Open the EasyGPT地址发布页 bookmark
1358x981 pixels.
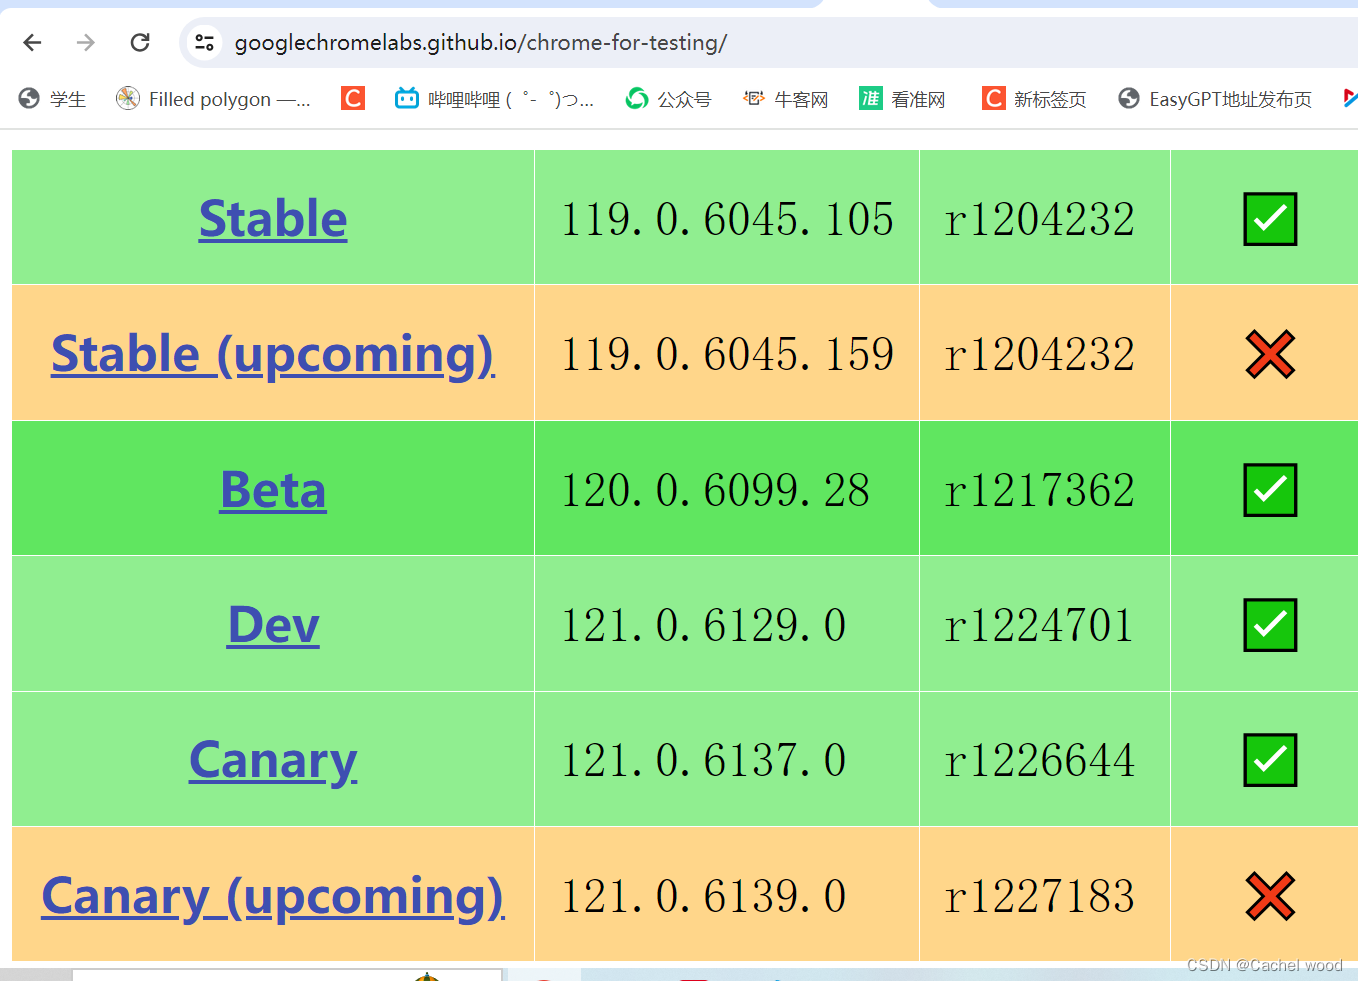[x=1215, y=98]
